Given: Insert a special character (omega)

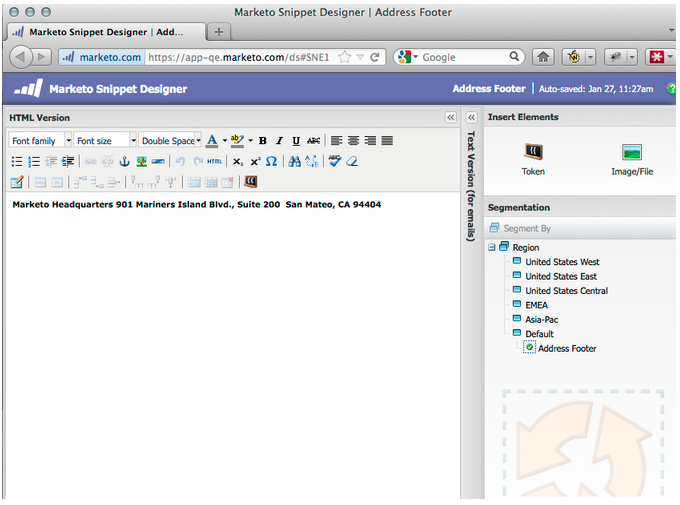Looking at the screenshot, I should [x=271, y=161].
